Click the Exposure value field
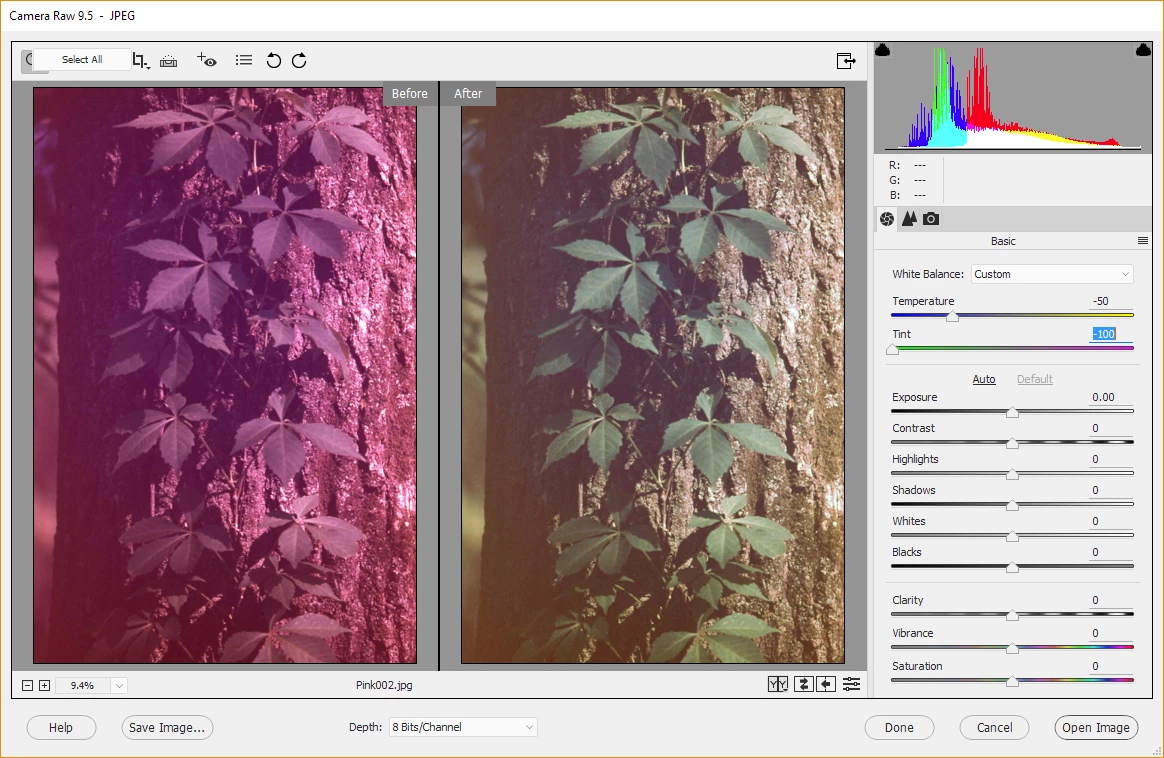 pos(1111,397)
